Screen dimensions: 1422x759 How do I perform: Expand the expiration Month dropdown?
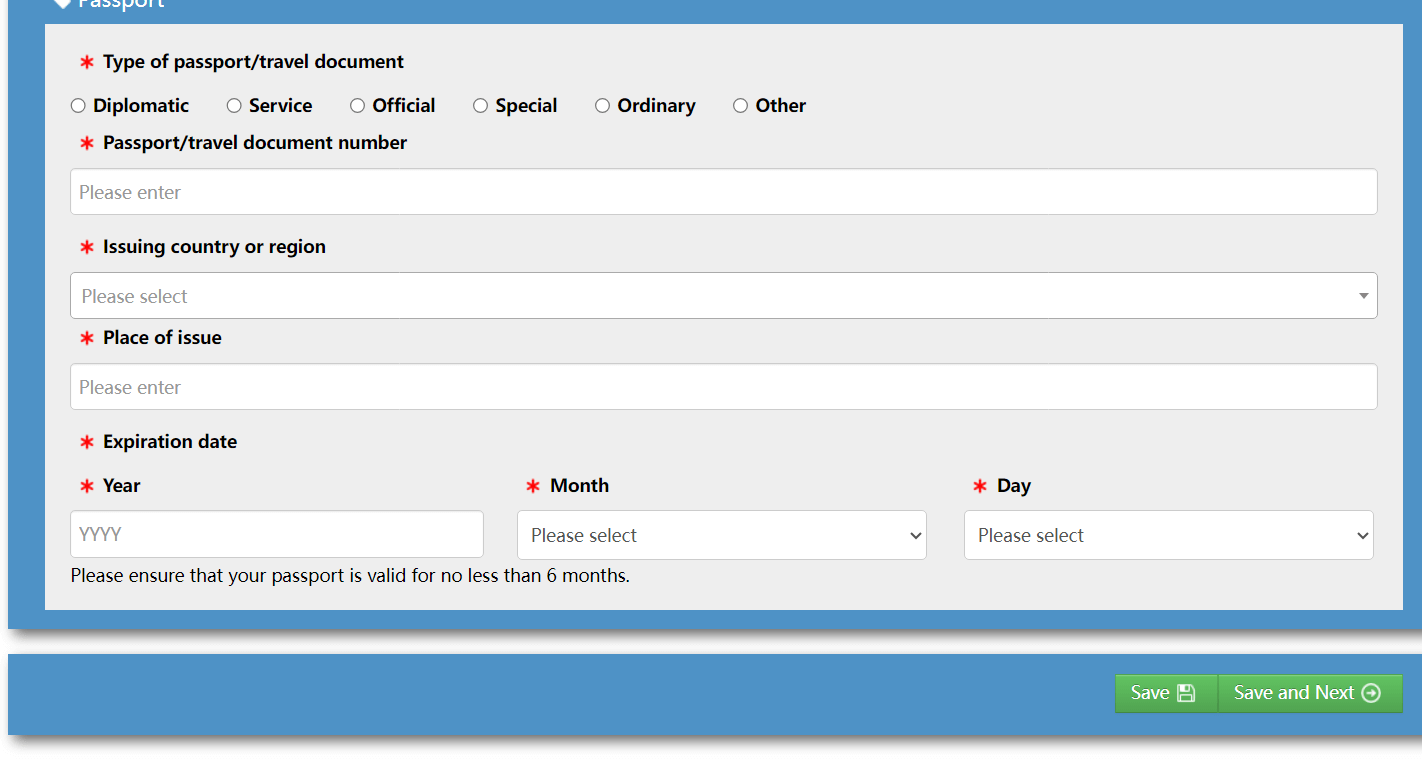click(x=721, y=535)
